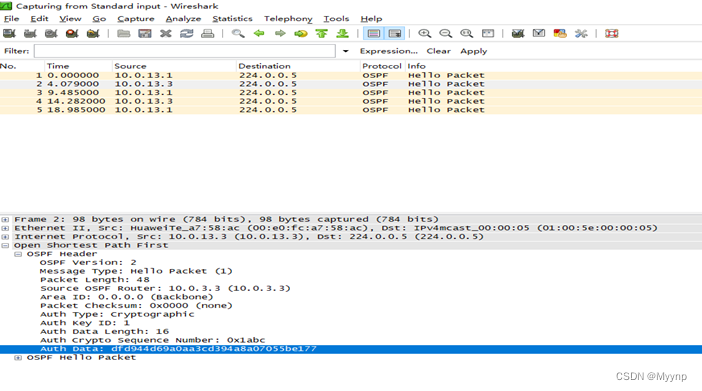Expand the OSPF Hello Packet node
Image resolution: width=702 pixels, height=391 pixels.
[x=18, y=357]
